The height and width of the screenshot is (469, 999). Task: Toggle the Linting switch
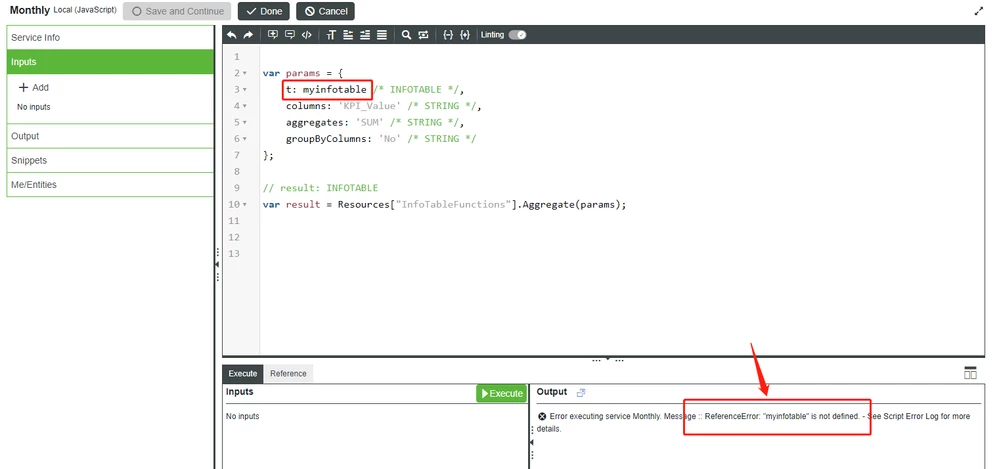pos(517,35)
